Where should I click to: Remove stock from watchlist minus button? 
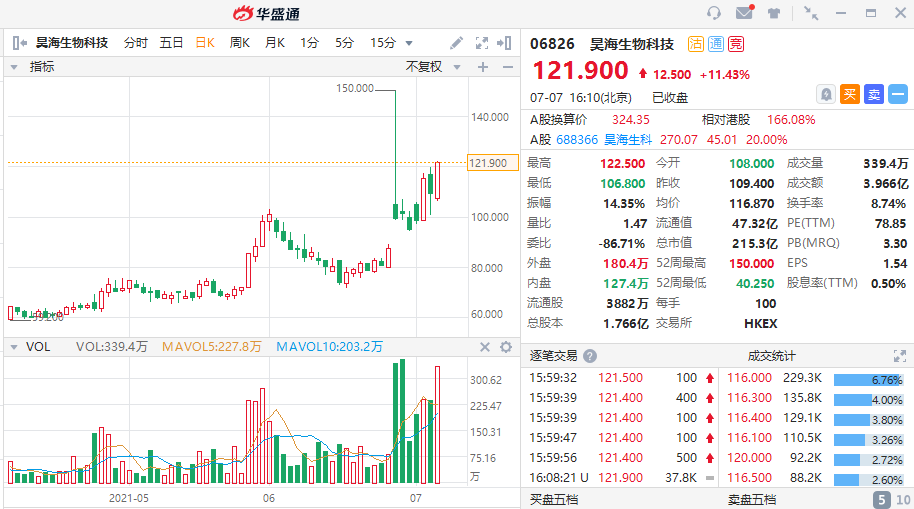coord(898,94)
